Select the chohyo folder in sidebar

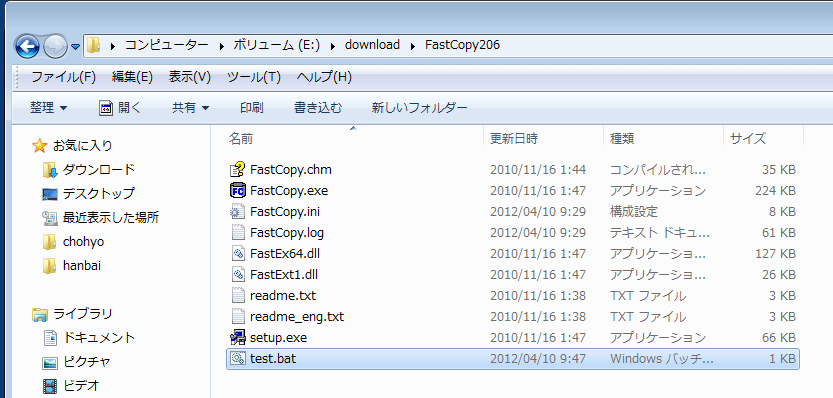pyautogui.click(x=73, y=242)
